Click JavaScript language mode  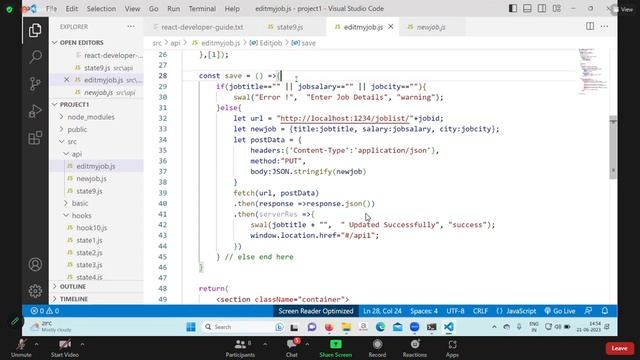(516, 311)
